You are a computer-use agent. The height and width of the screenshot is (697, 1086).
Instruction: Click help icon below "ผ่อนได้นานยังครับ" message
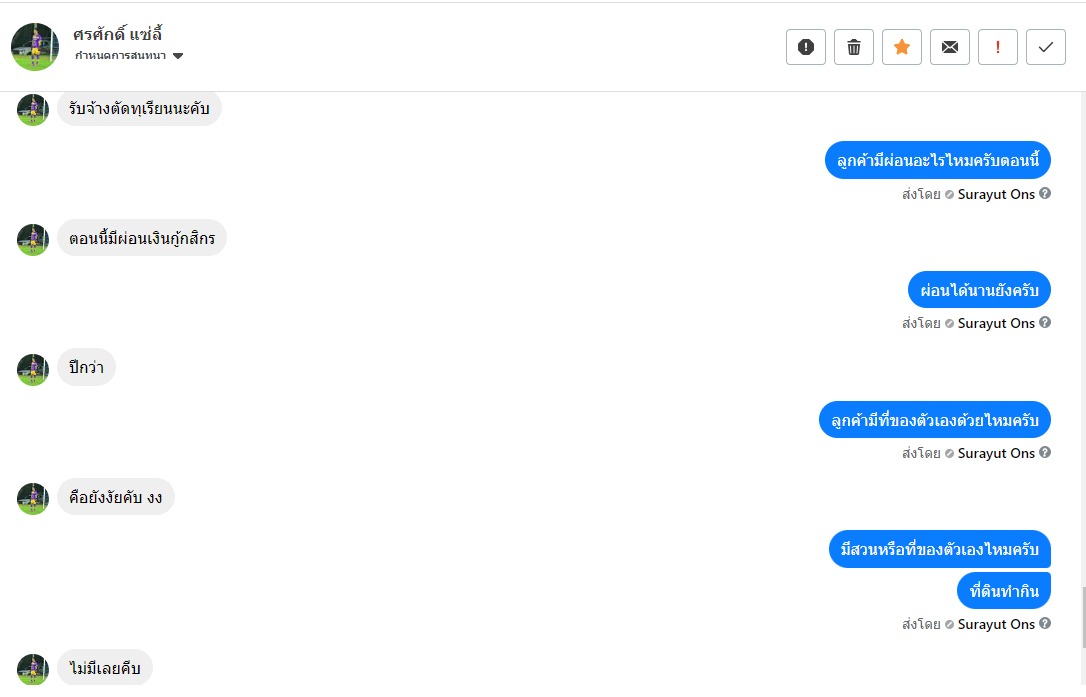tap(1045, 323)
